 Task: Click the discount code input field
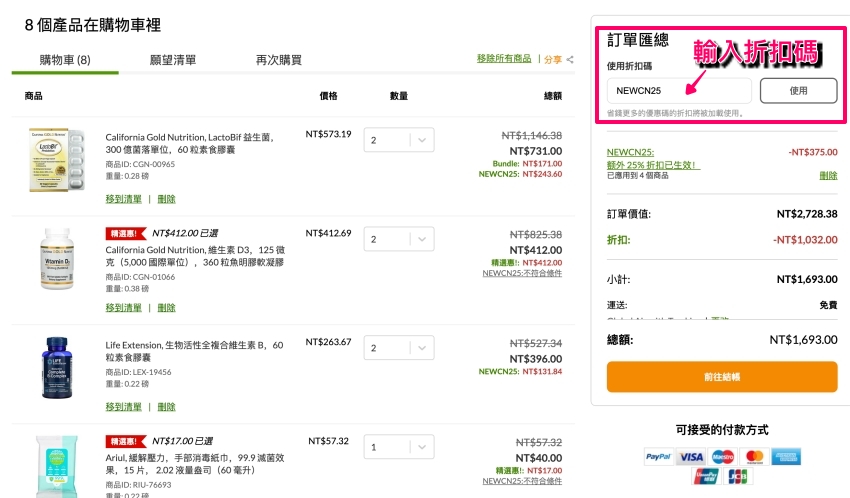[679, 91]
